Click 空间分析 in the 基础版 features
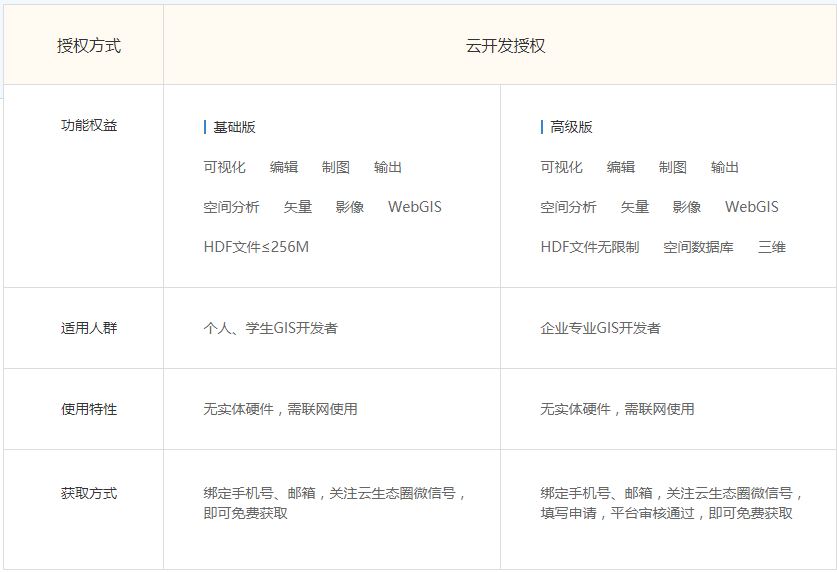 231,207
